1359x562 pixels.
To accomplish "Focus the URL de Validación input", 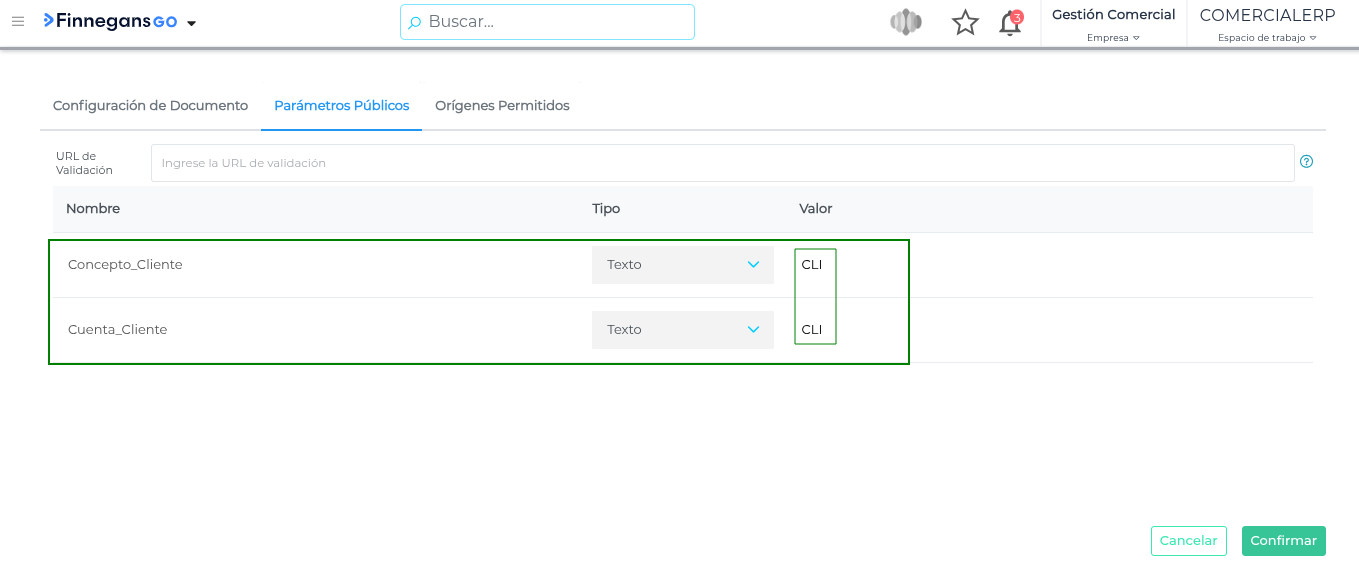I will pos(722,163).
